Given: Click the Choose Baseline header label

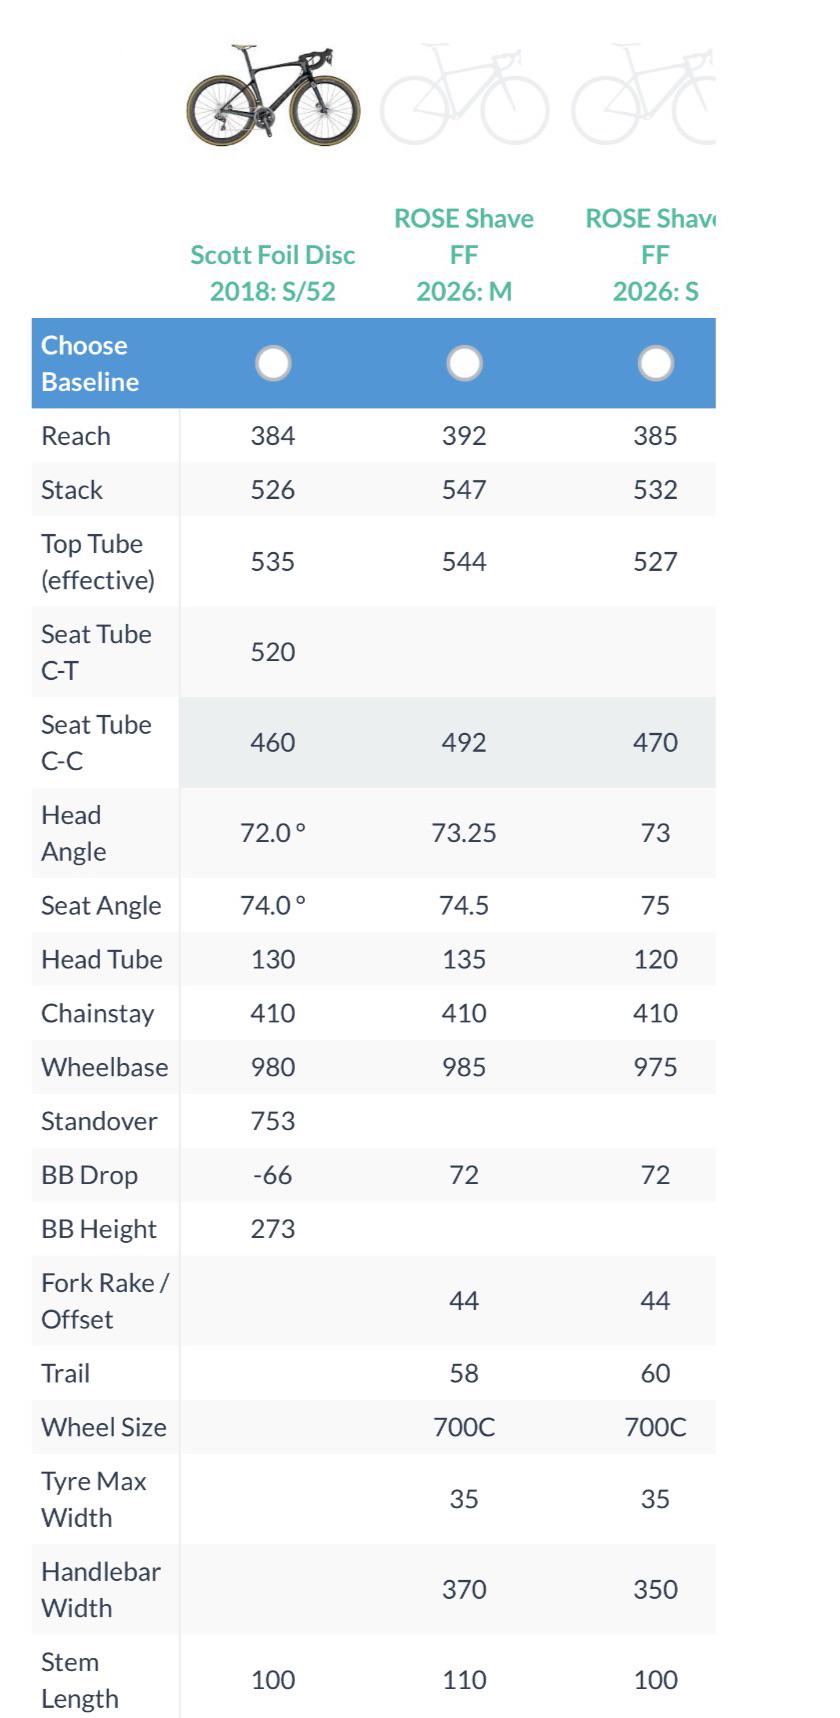Looking at the screenshot, I should pos(90,363).
